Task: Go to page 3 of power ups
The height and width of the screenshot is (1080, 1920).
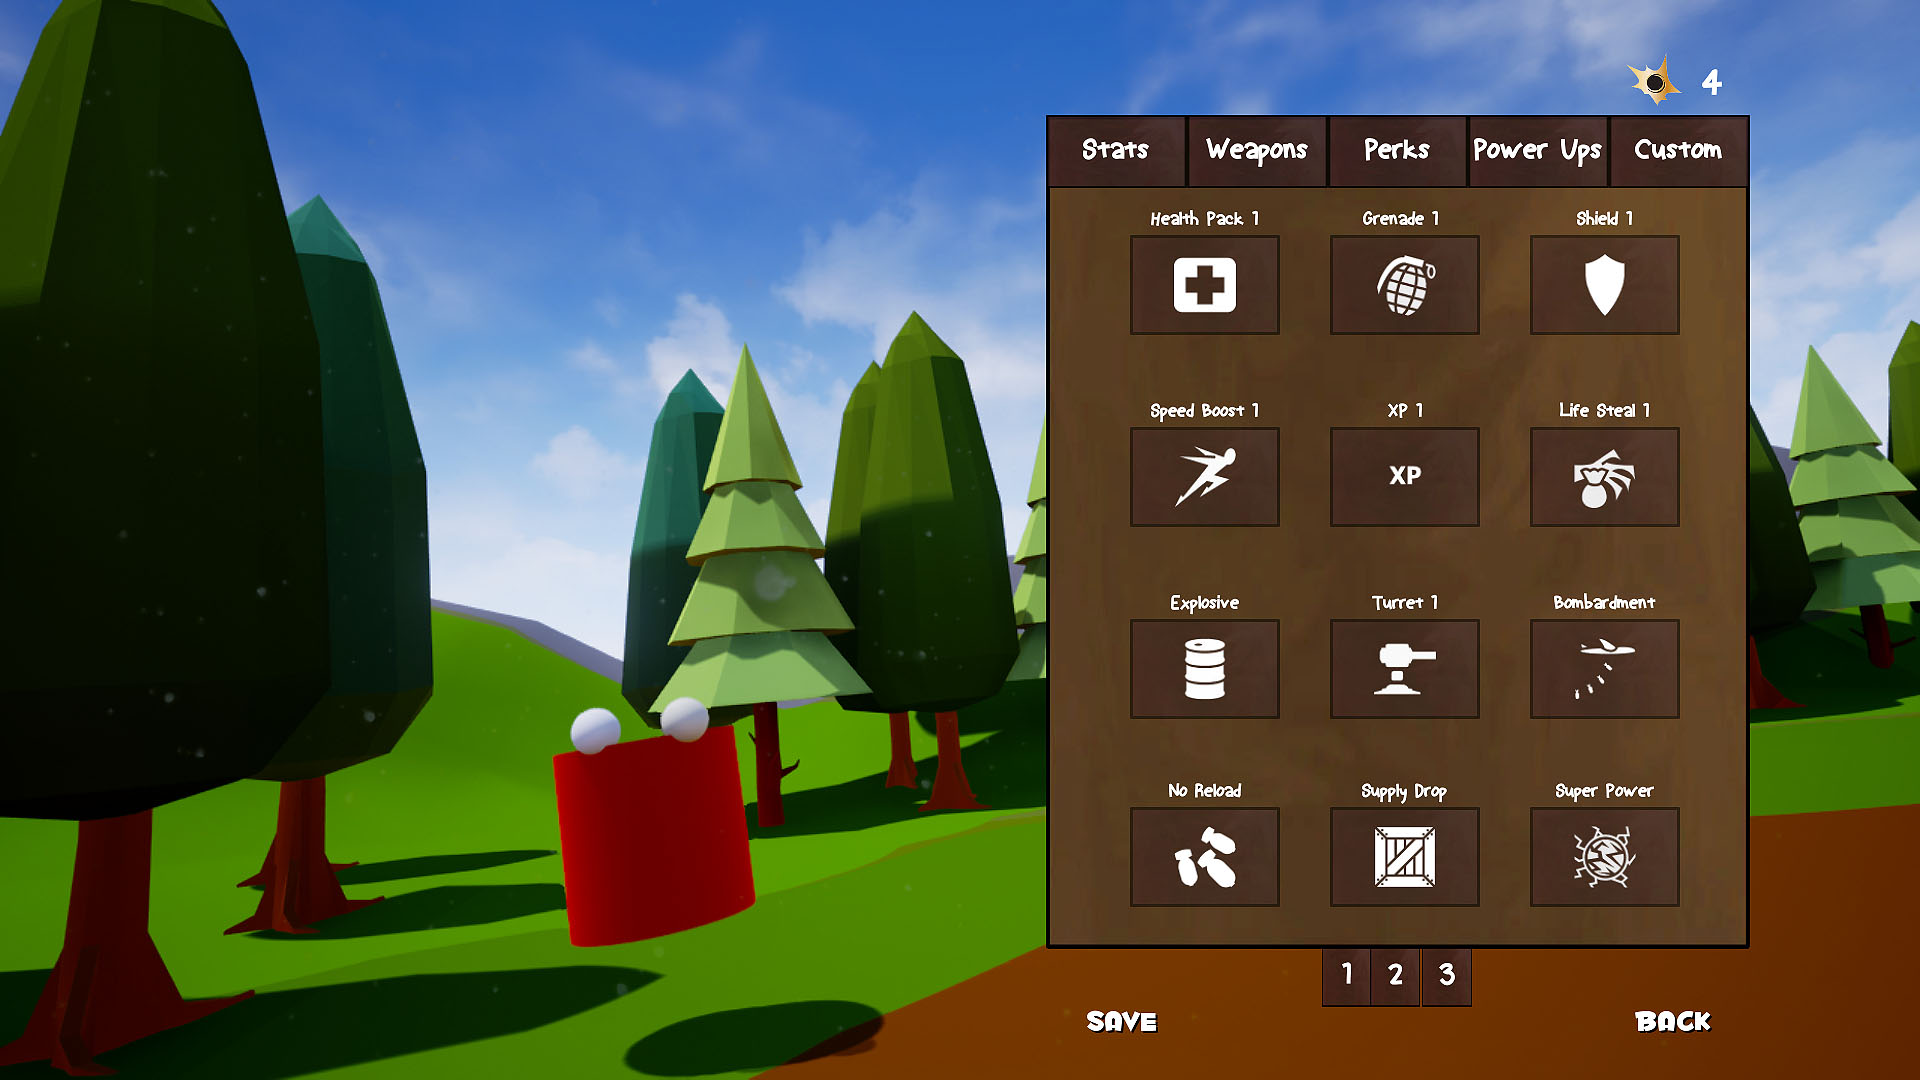Action: point(1445,977)
